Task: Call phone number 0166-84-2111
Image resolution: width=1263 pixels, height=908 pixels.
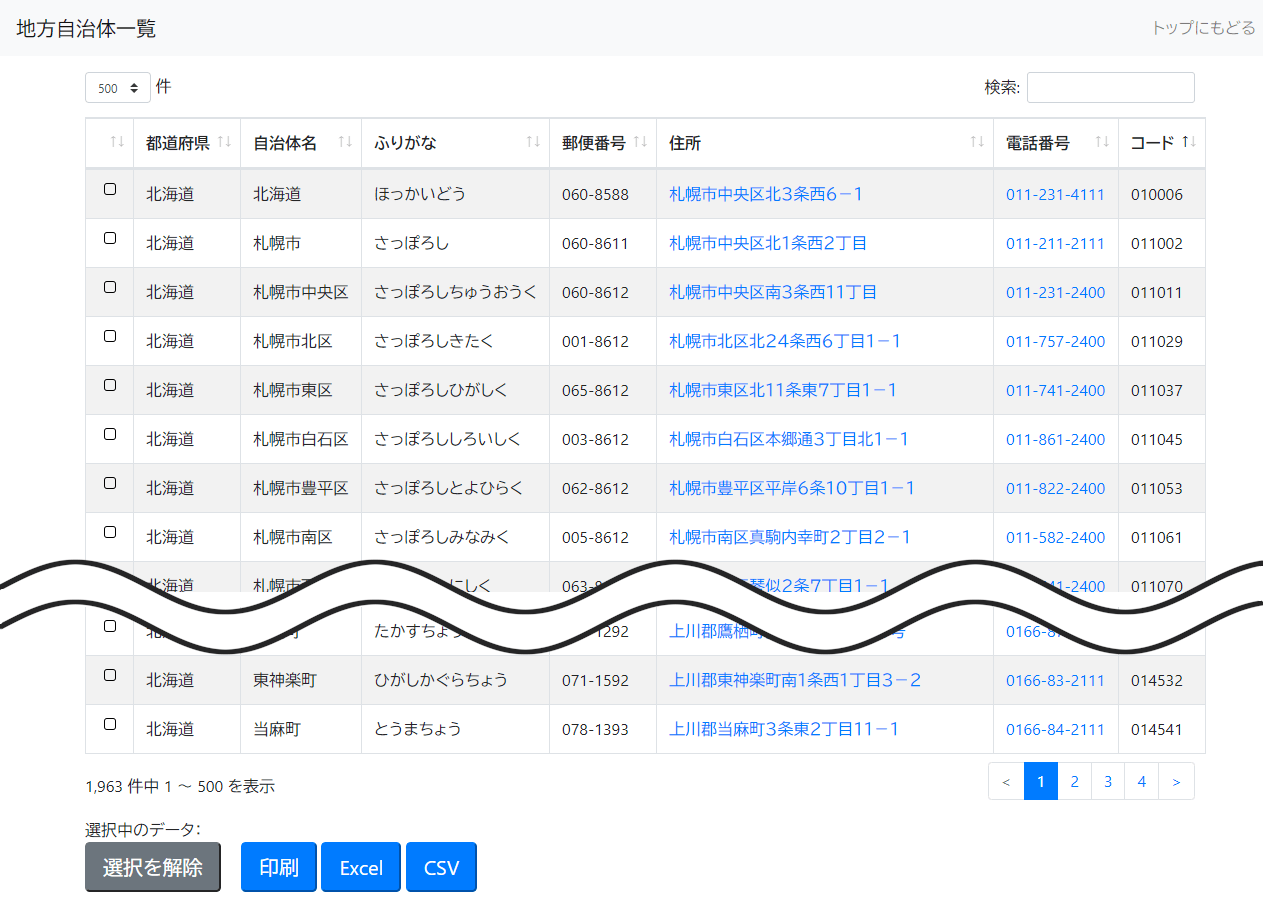Action: coord(1055,729)
